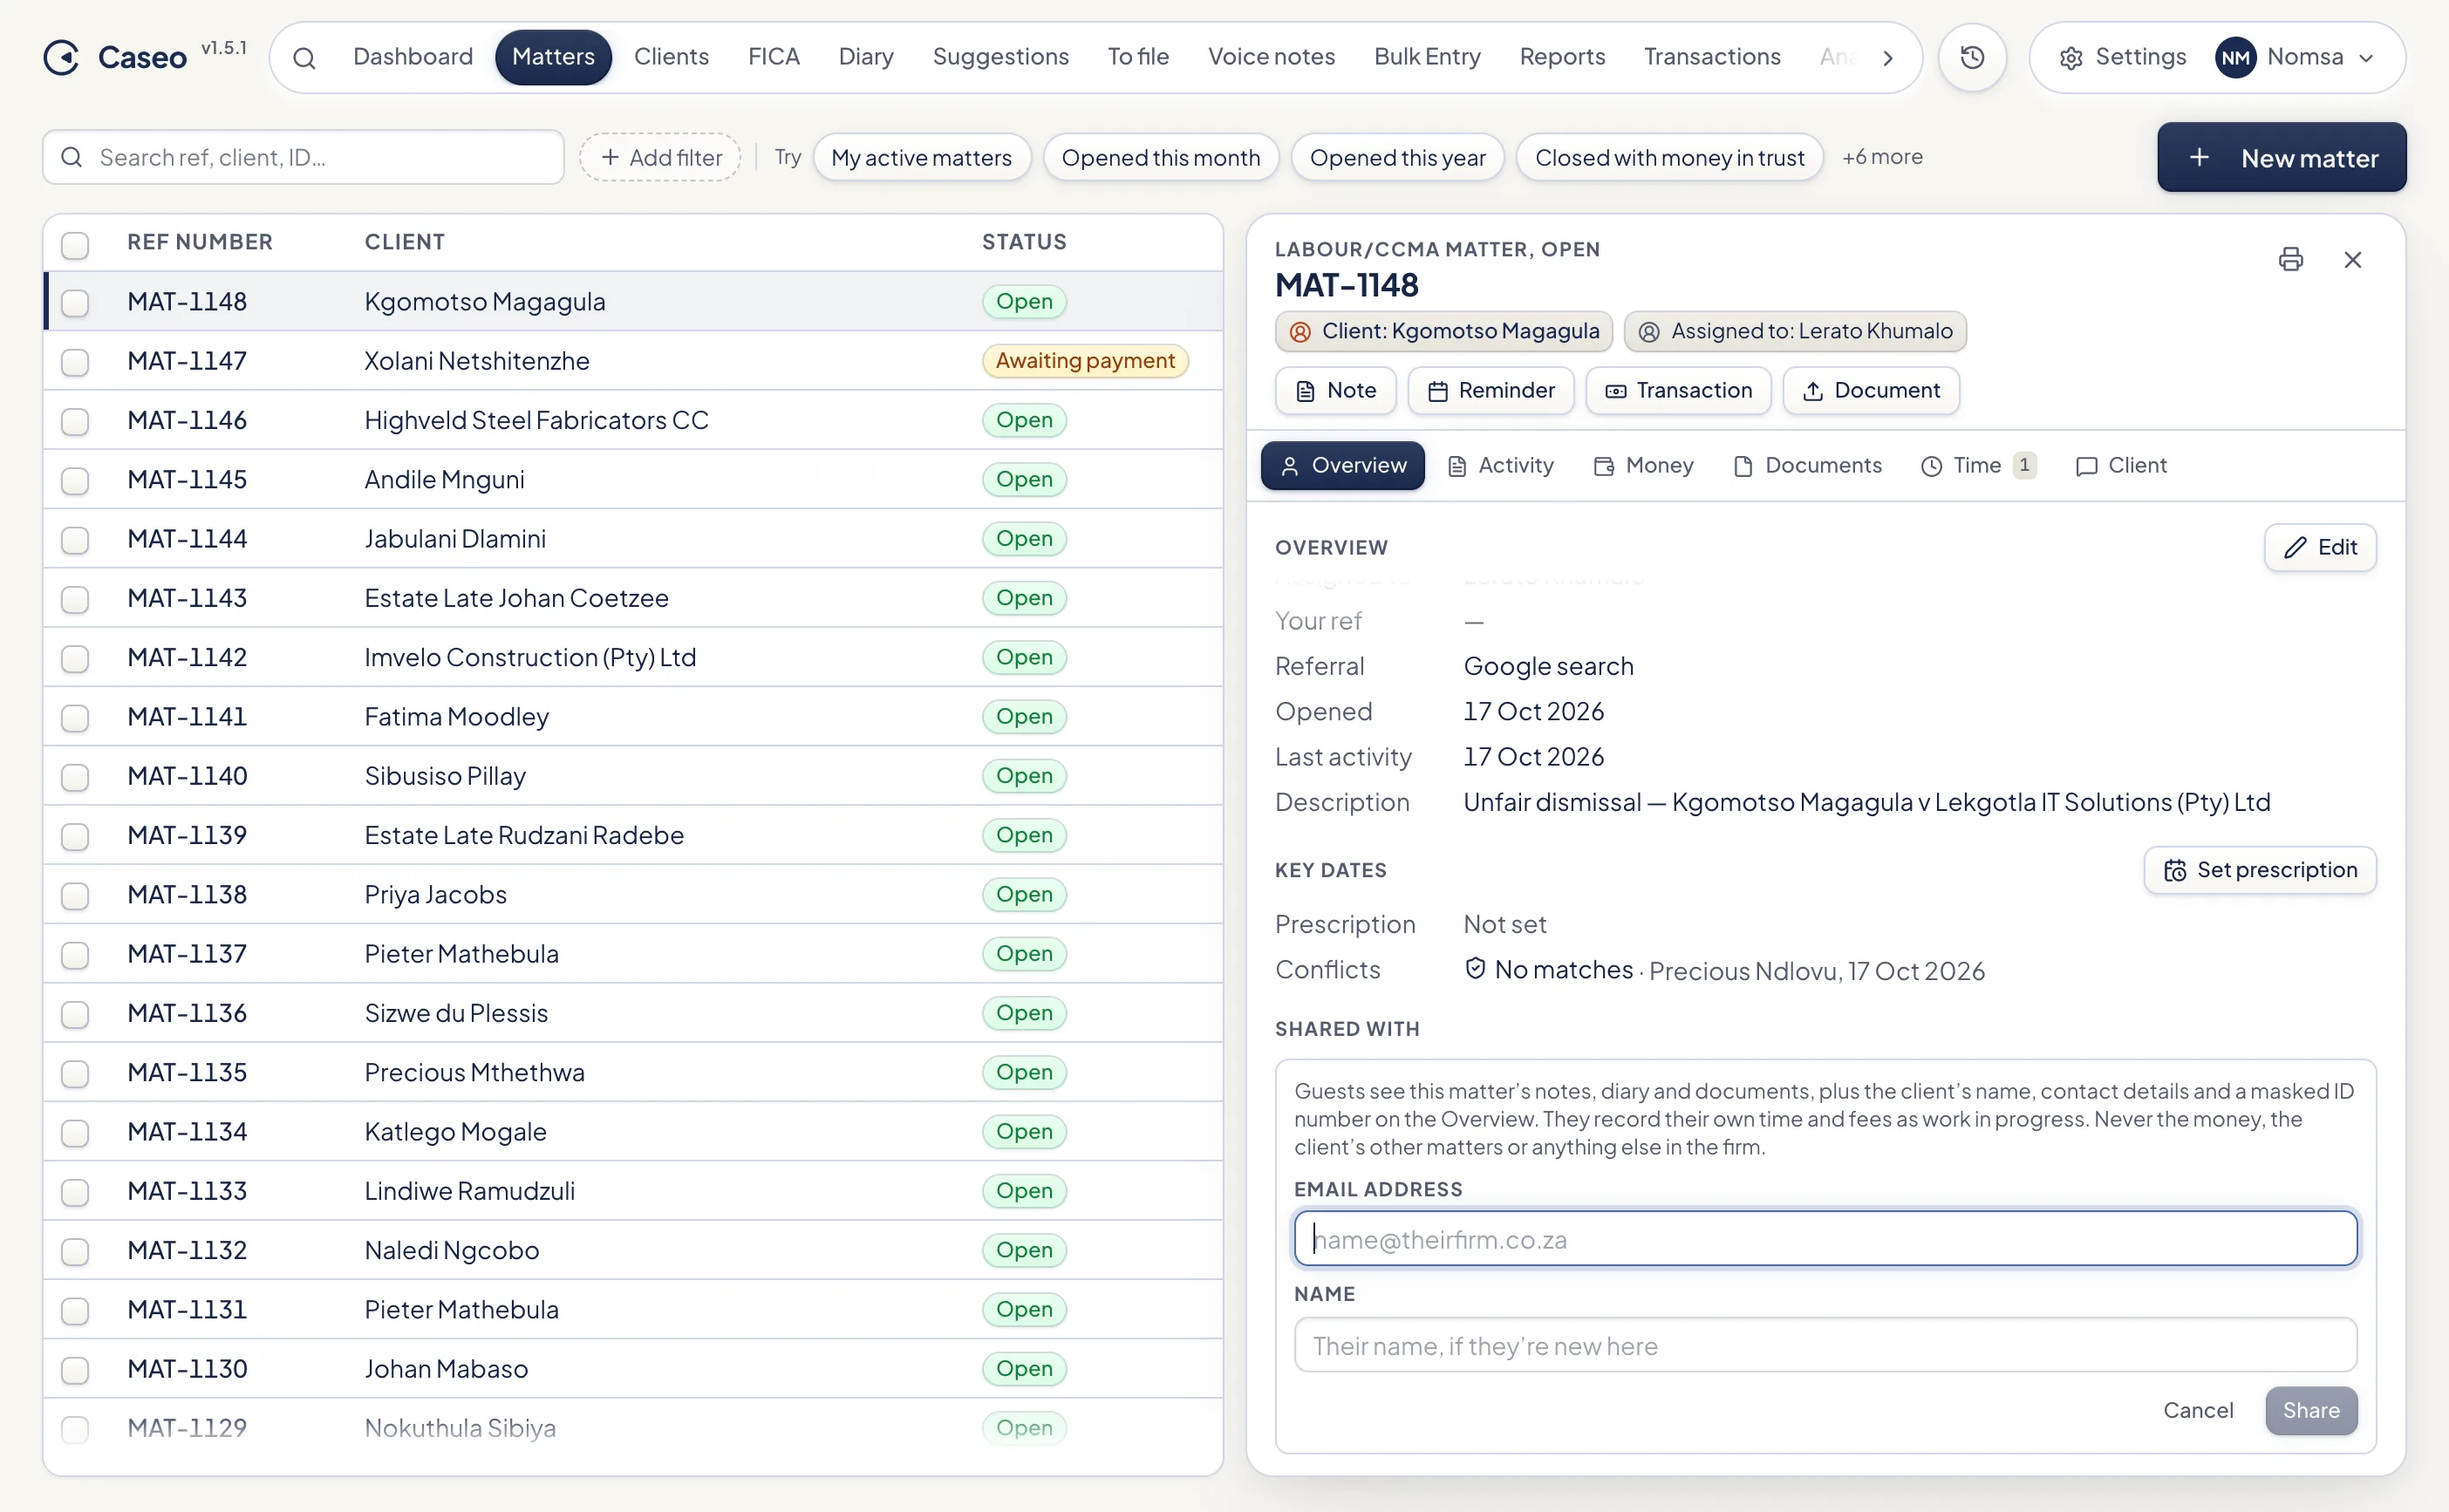Switch to the Money tab
The width and height of the screenshot is (2449, 1512).
tap(1643, 466)
